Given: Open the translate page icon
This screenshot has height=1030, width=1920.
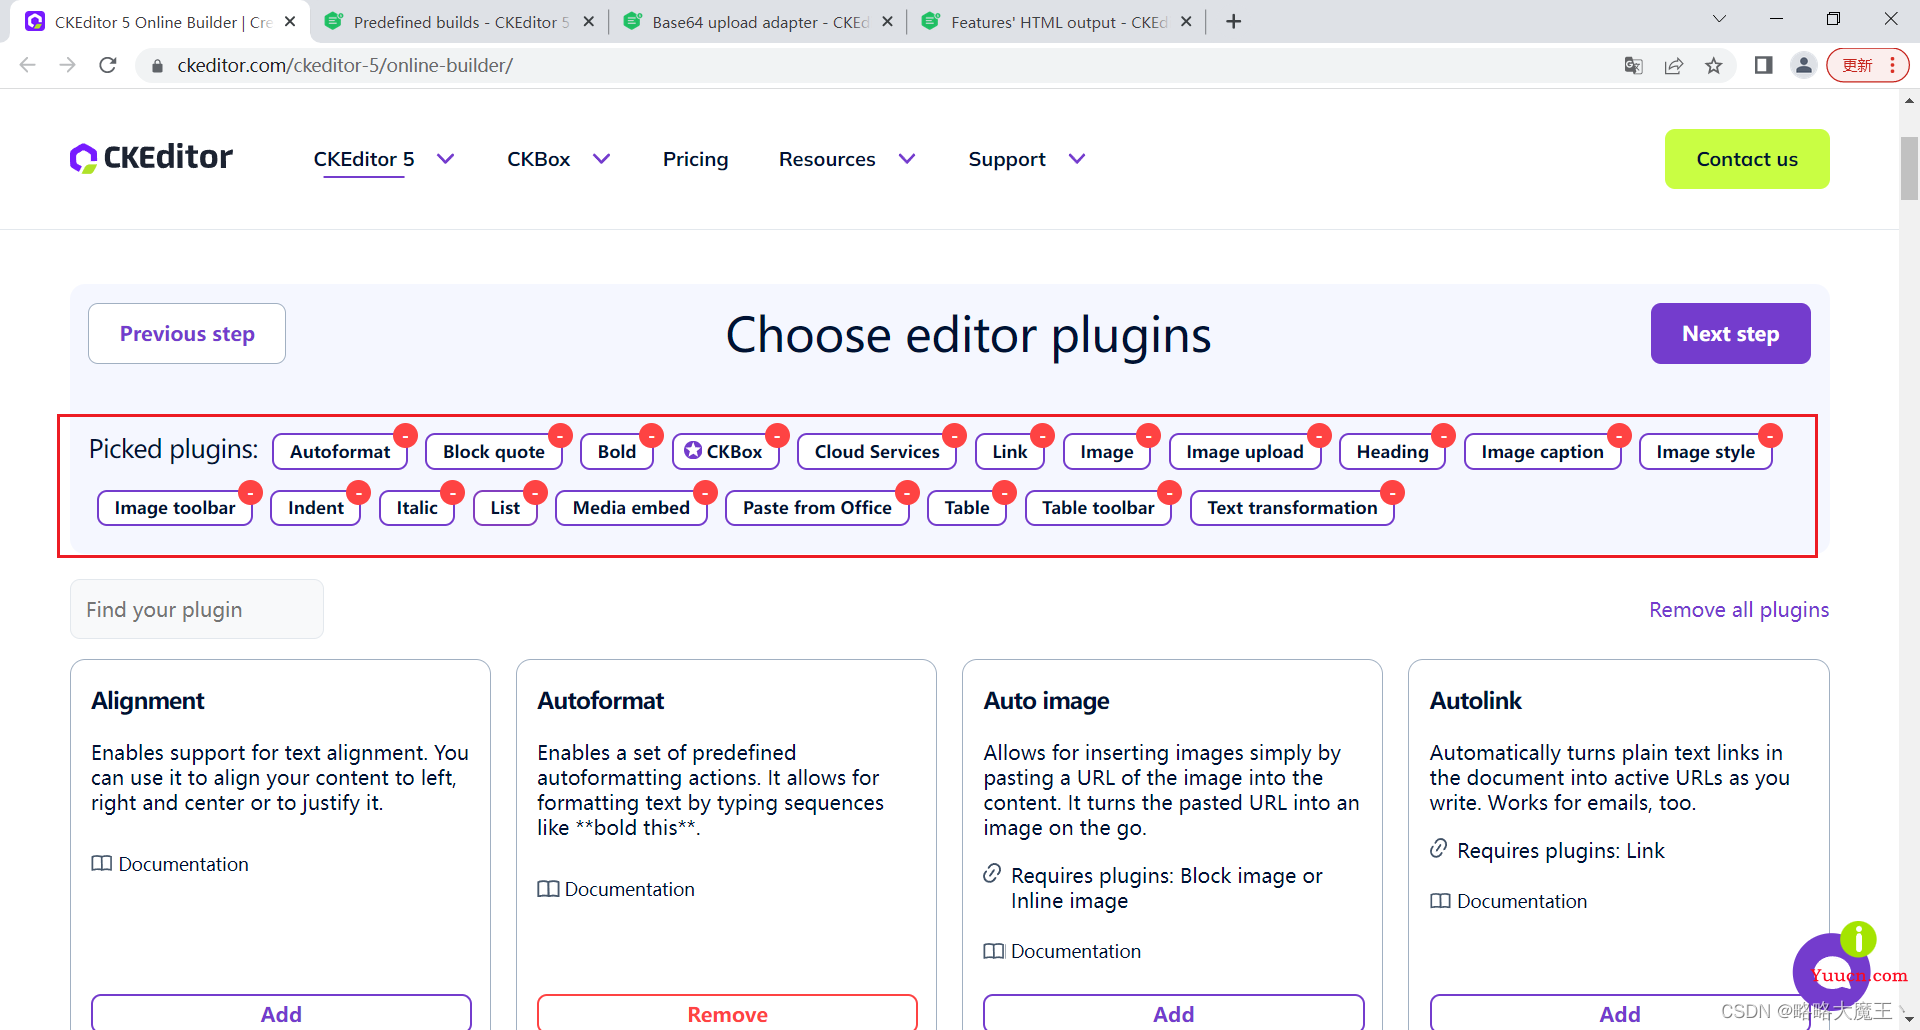Looking at the screenshot, I should click(x=1633, y=65).
